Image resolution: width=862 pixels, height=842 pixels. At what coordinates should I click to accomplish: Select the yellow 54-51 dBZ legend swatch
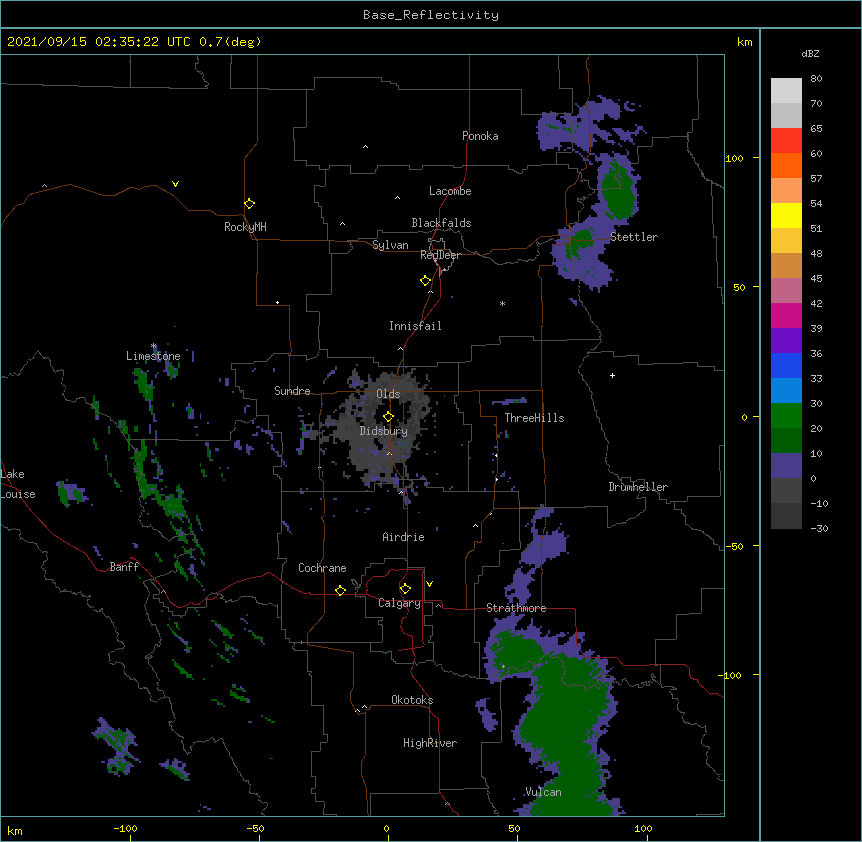tap(786, 215)
